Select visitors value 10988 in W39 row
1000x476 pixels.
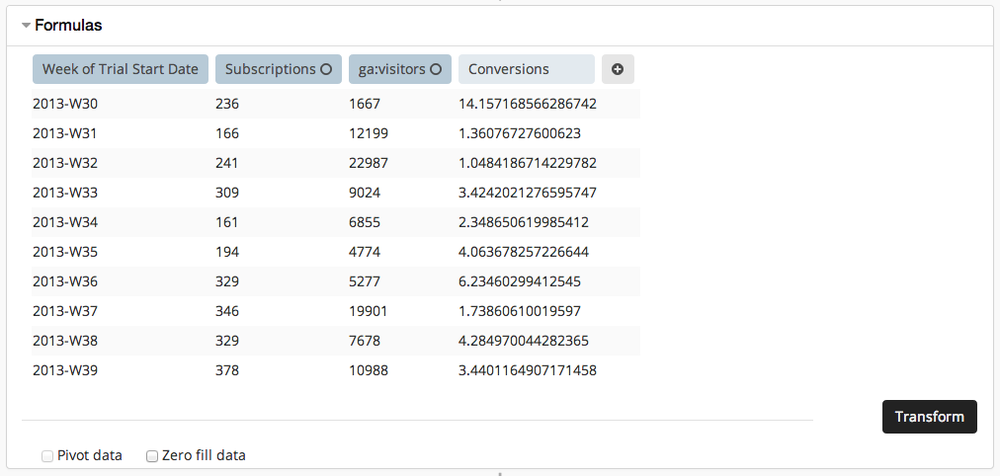(x=368, y=371)
